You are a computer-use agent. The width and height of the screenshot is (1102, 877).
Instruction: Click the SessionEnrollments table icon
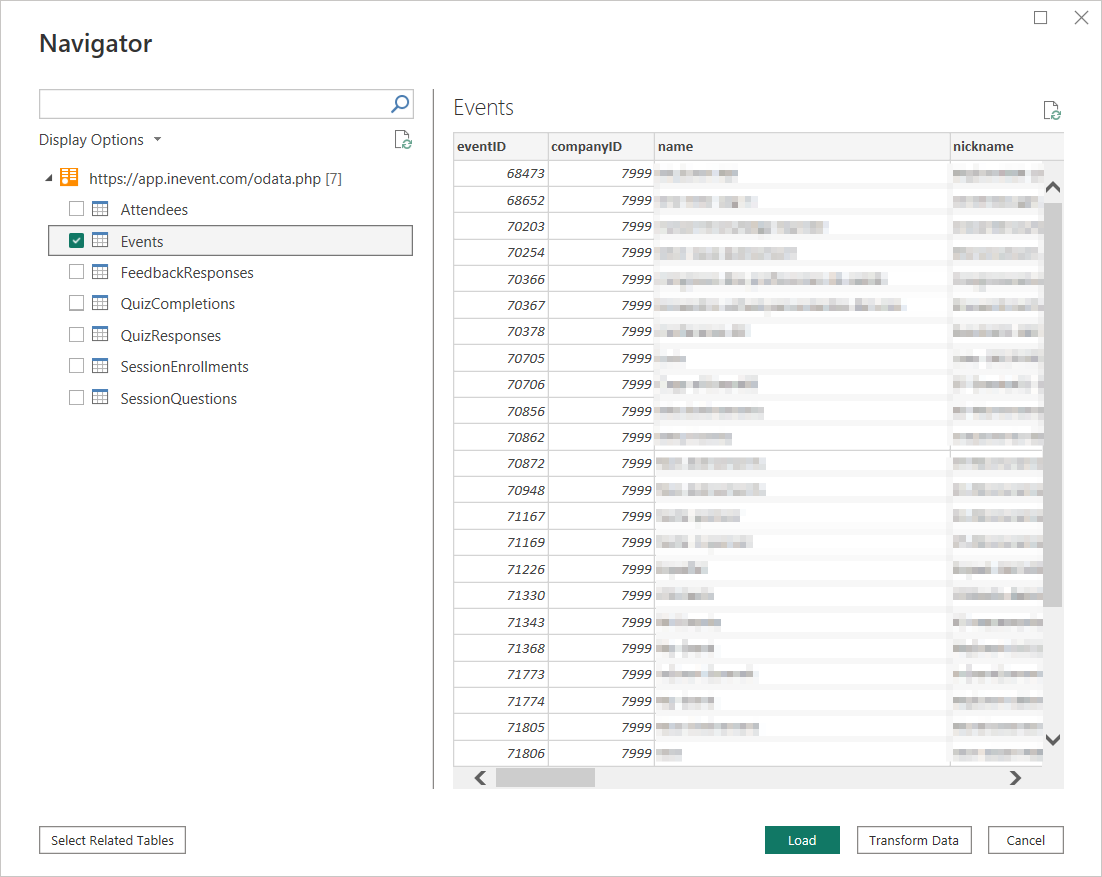(100, 366)
